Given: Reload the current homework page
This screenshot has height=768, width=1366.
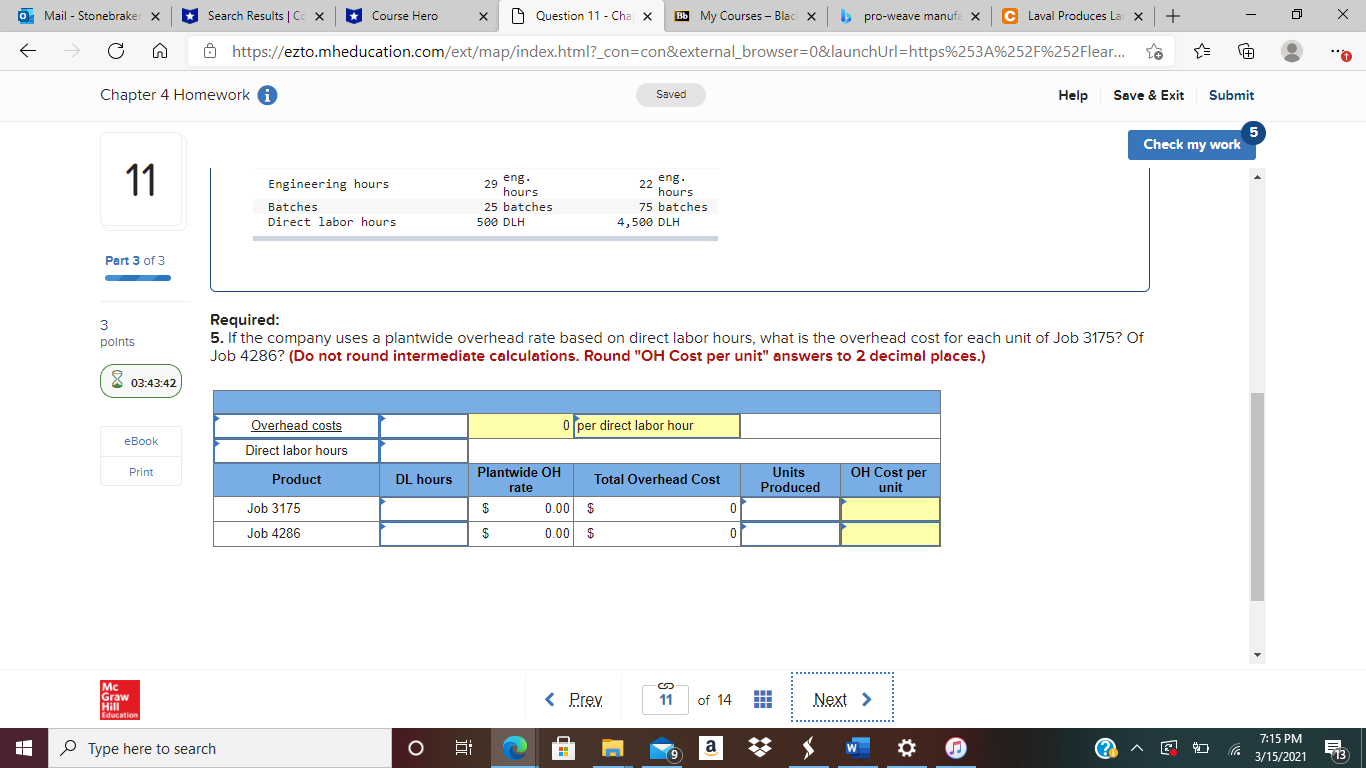Looking at the screenshot, I should point(115,53).
